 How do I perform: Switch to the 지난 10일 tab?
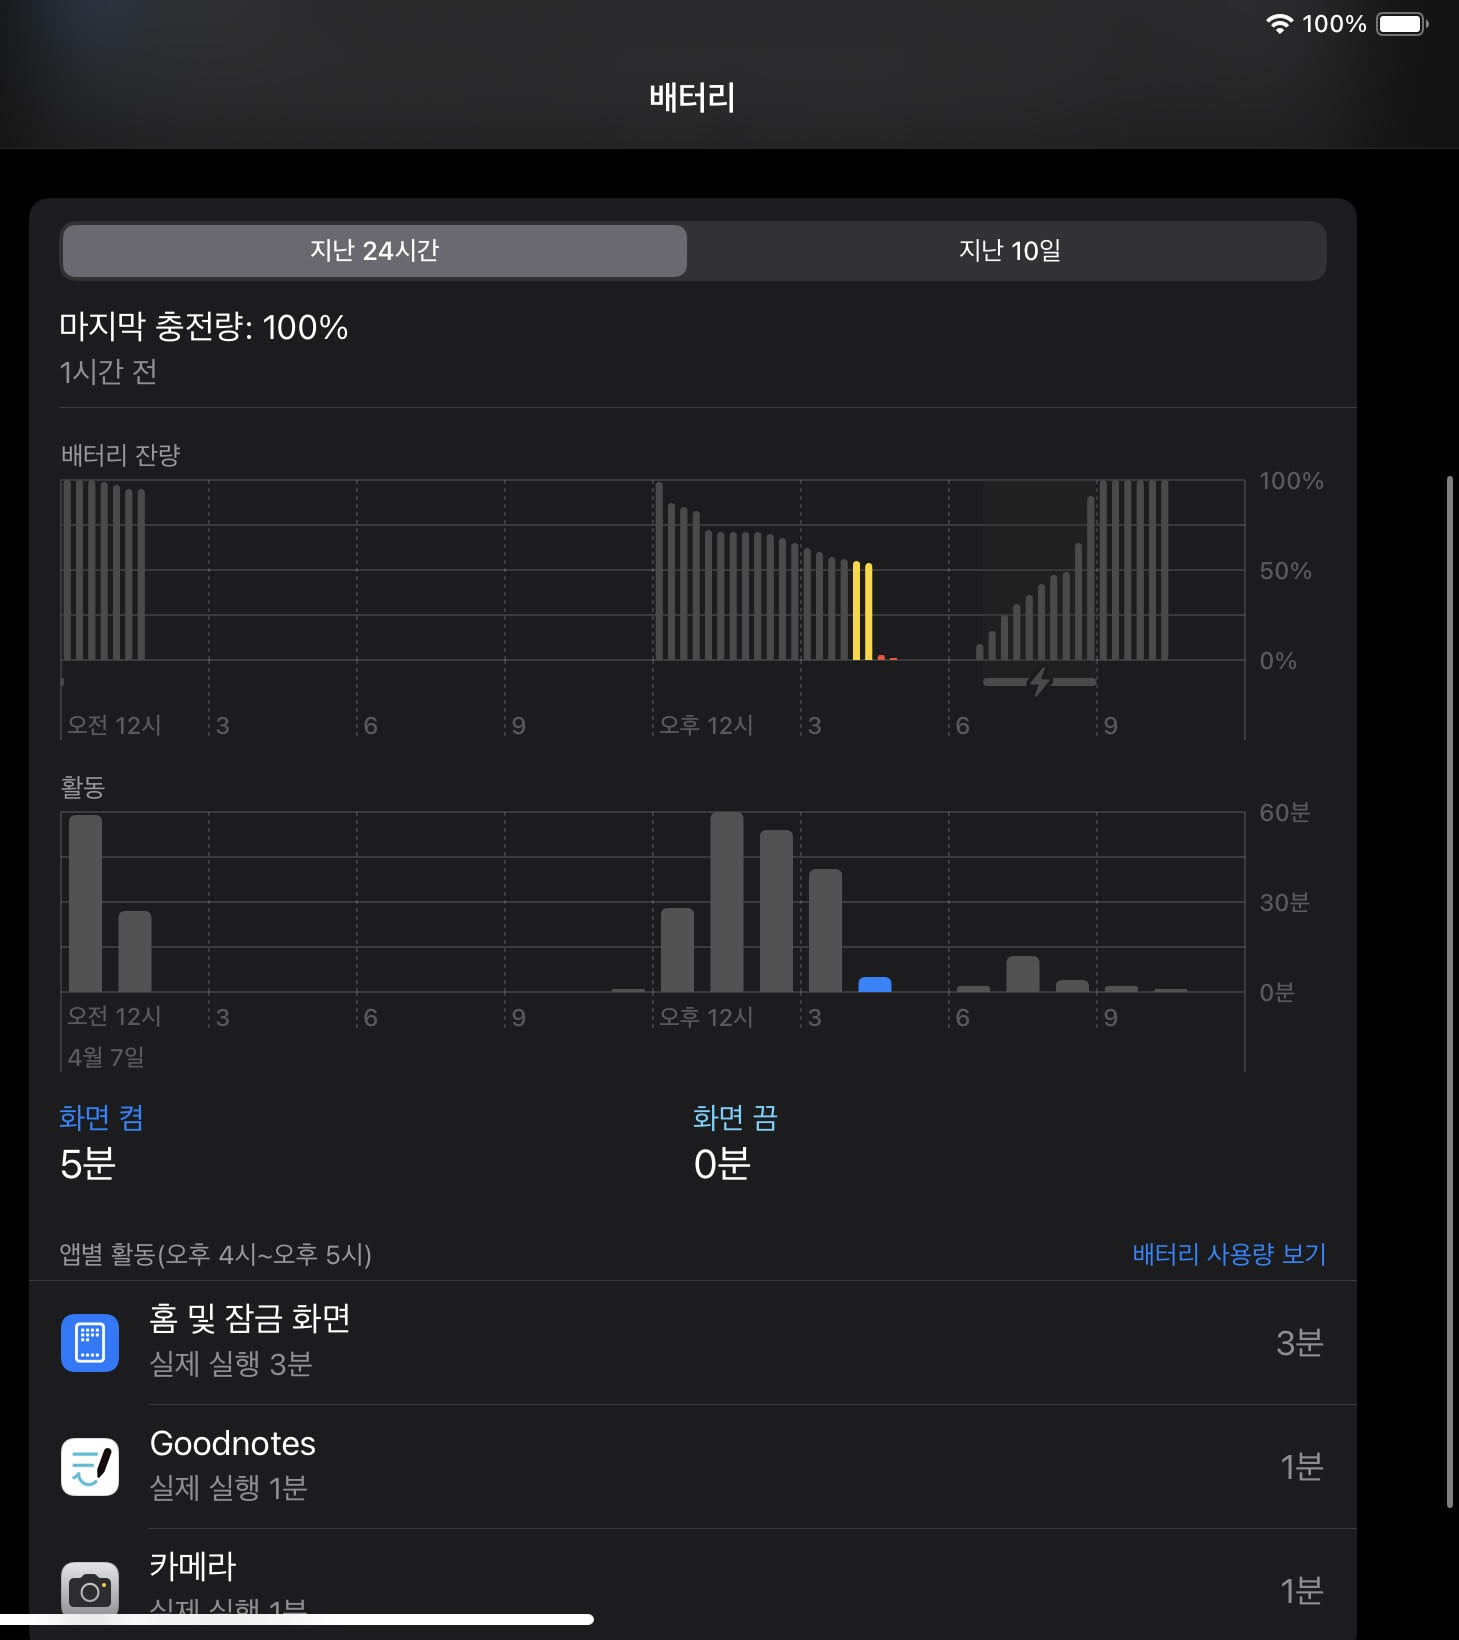(1008, 250)
